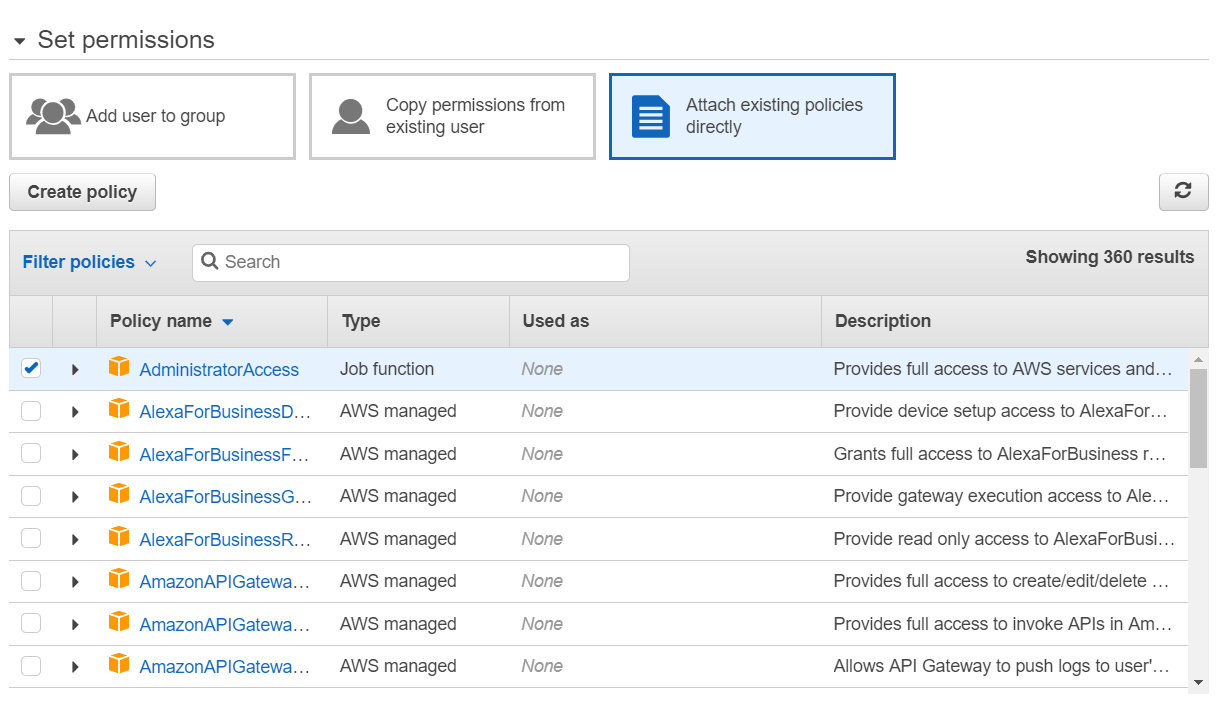Click the group icon on Add user to group
This screenshot has width=1231, height=718.
[x=54, y=116]
